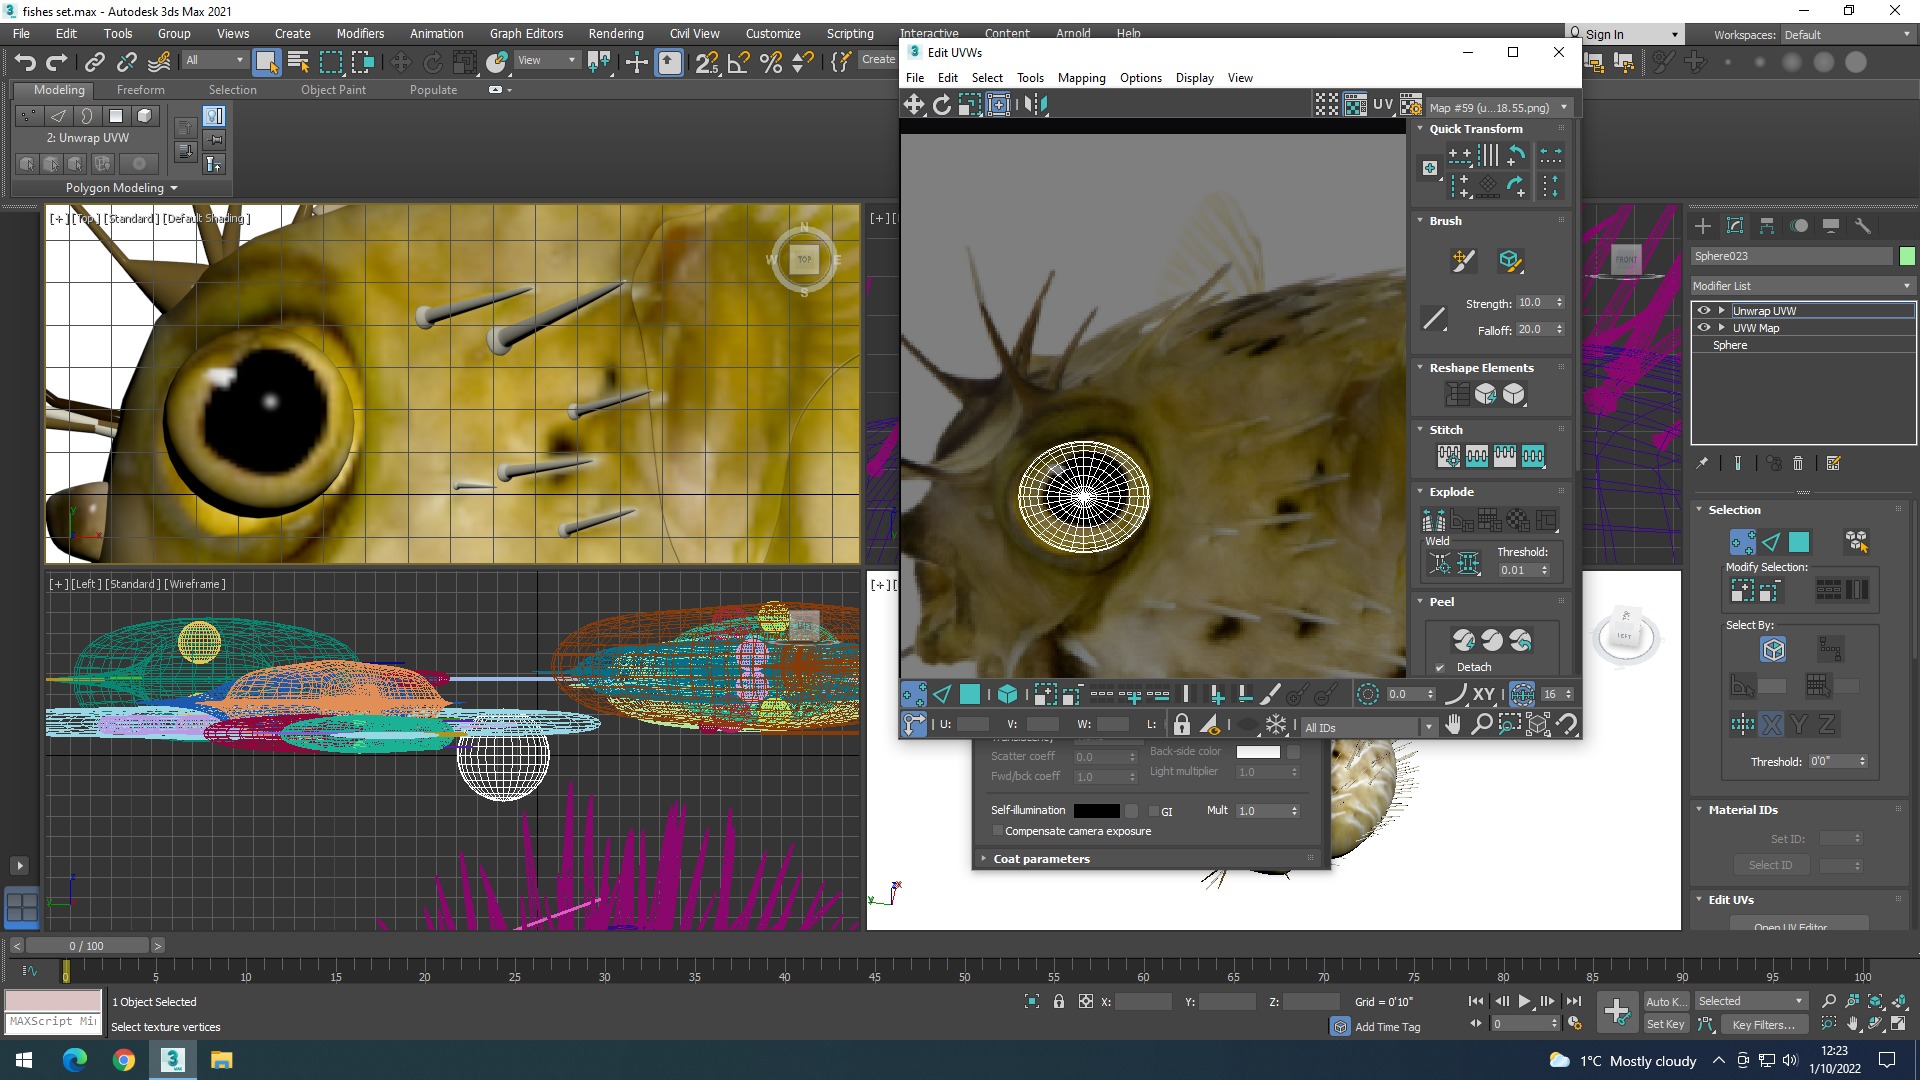Open the Utilities wrench tab in command panel
Screen dimensions: 1920x1080
tap(1862, 226)
